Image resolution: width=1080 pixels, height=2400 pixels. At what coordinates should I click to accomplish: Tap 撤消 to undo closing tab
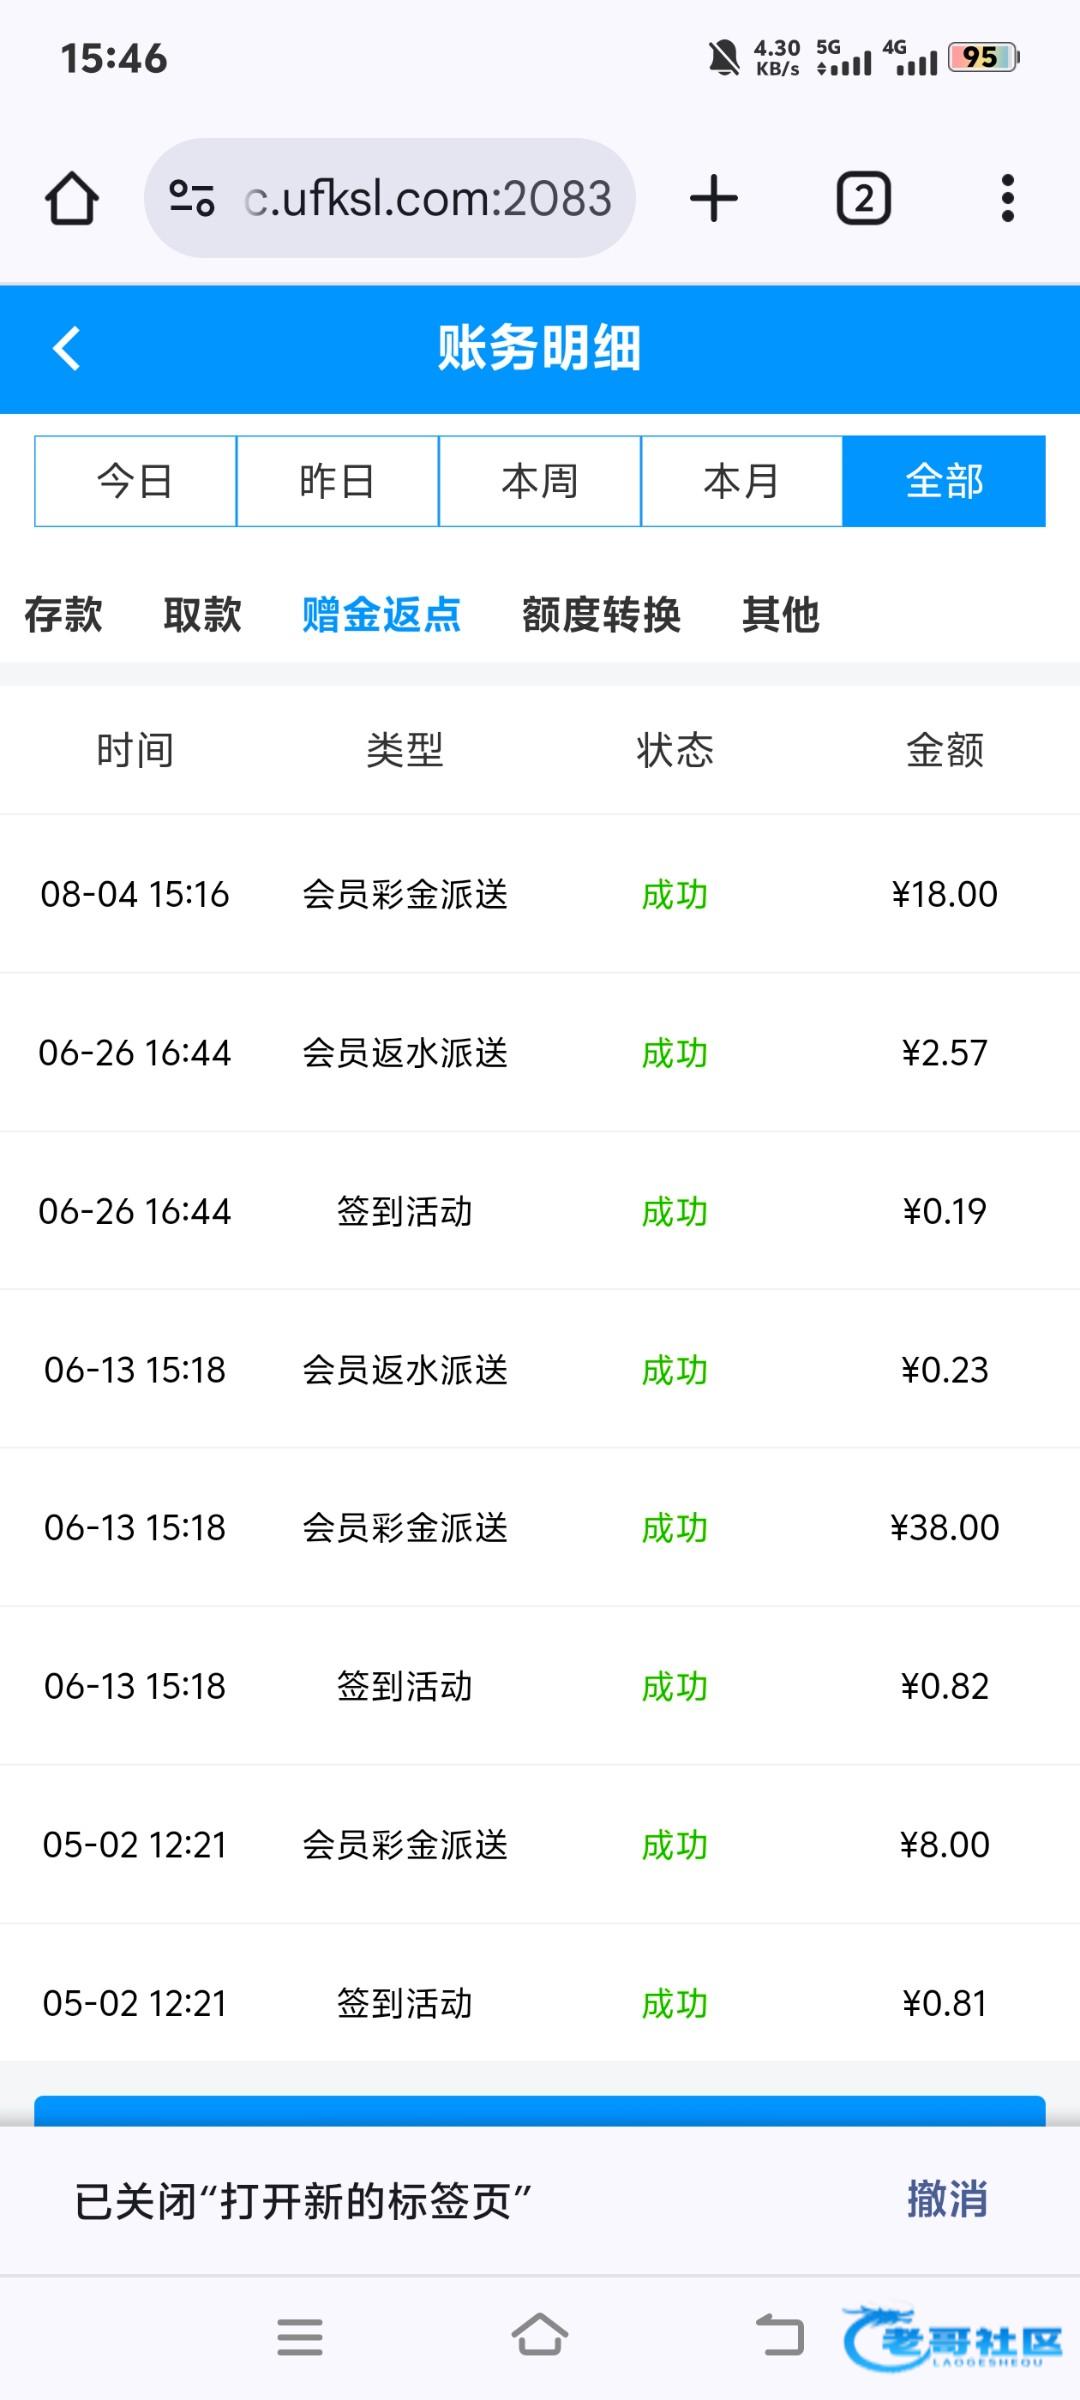946,2199
